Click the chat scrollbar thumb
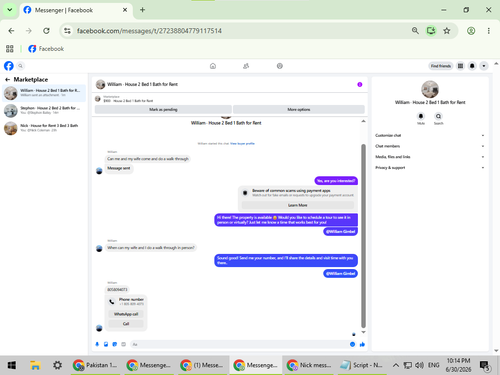 (363, 235)
